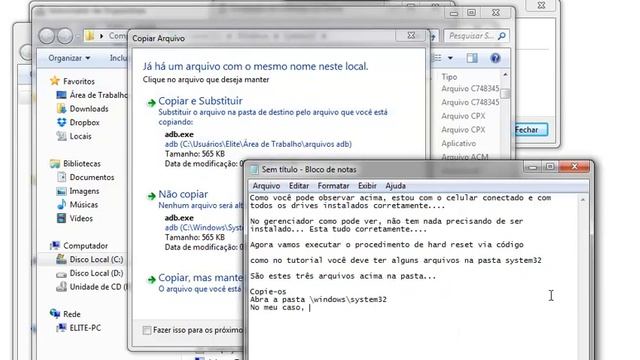The height and width of the screenshot is (360, 640).
Task: Click the Copiar e Substituir green arrow
Action: [x=151, y=102]
